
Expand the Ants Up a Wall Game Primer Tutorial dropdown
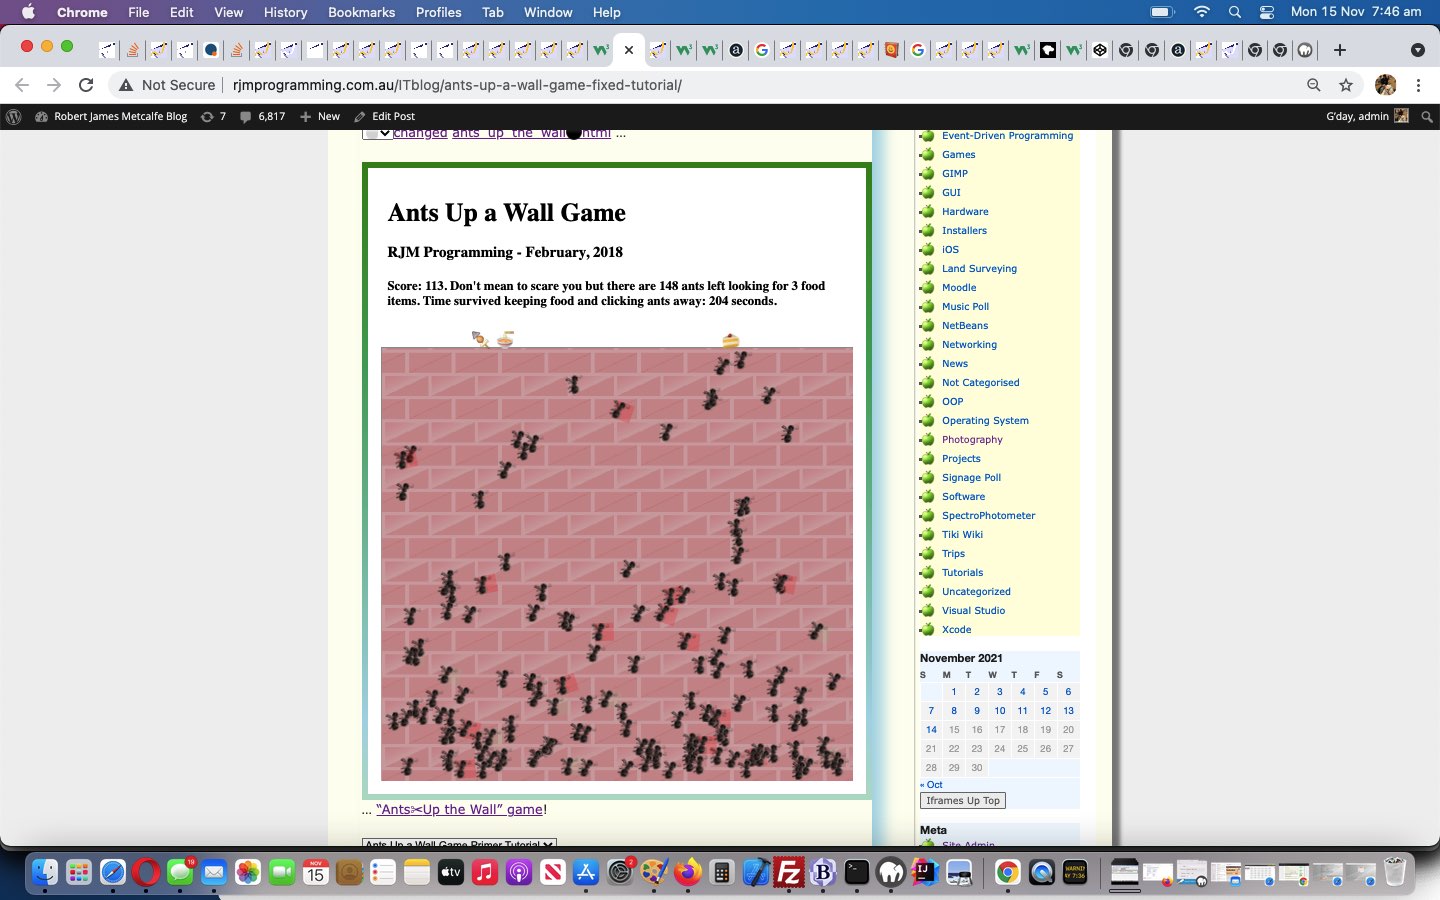(459, 844)
